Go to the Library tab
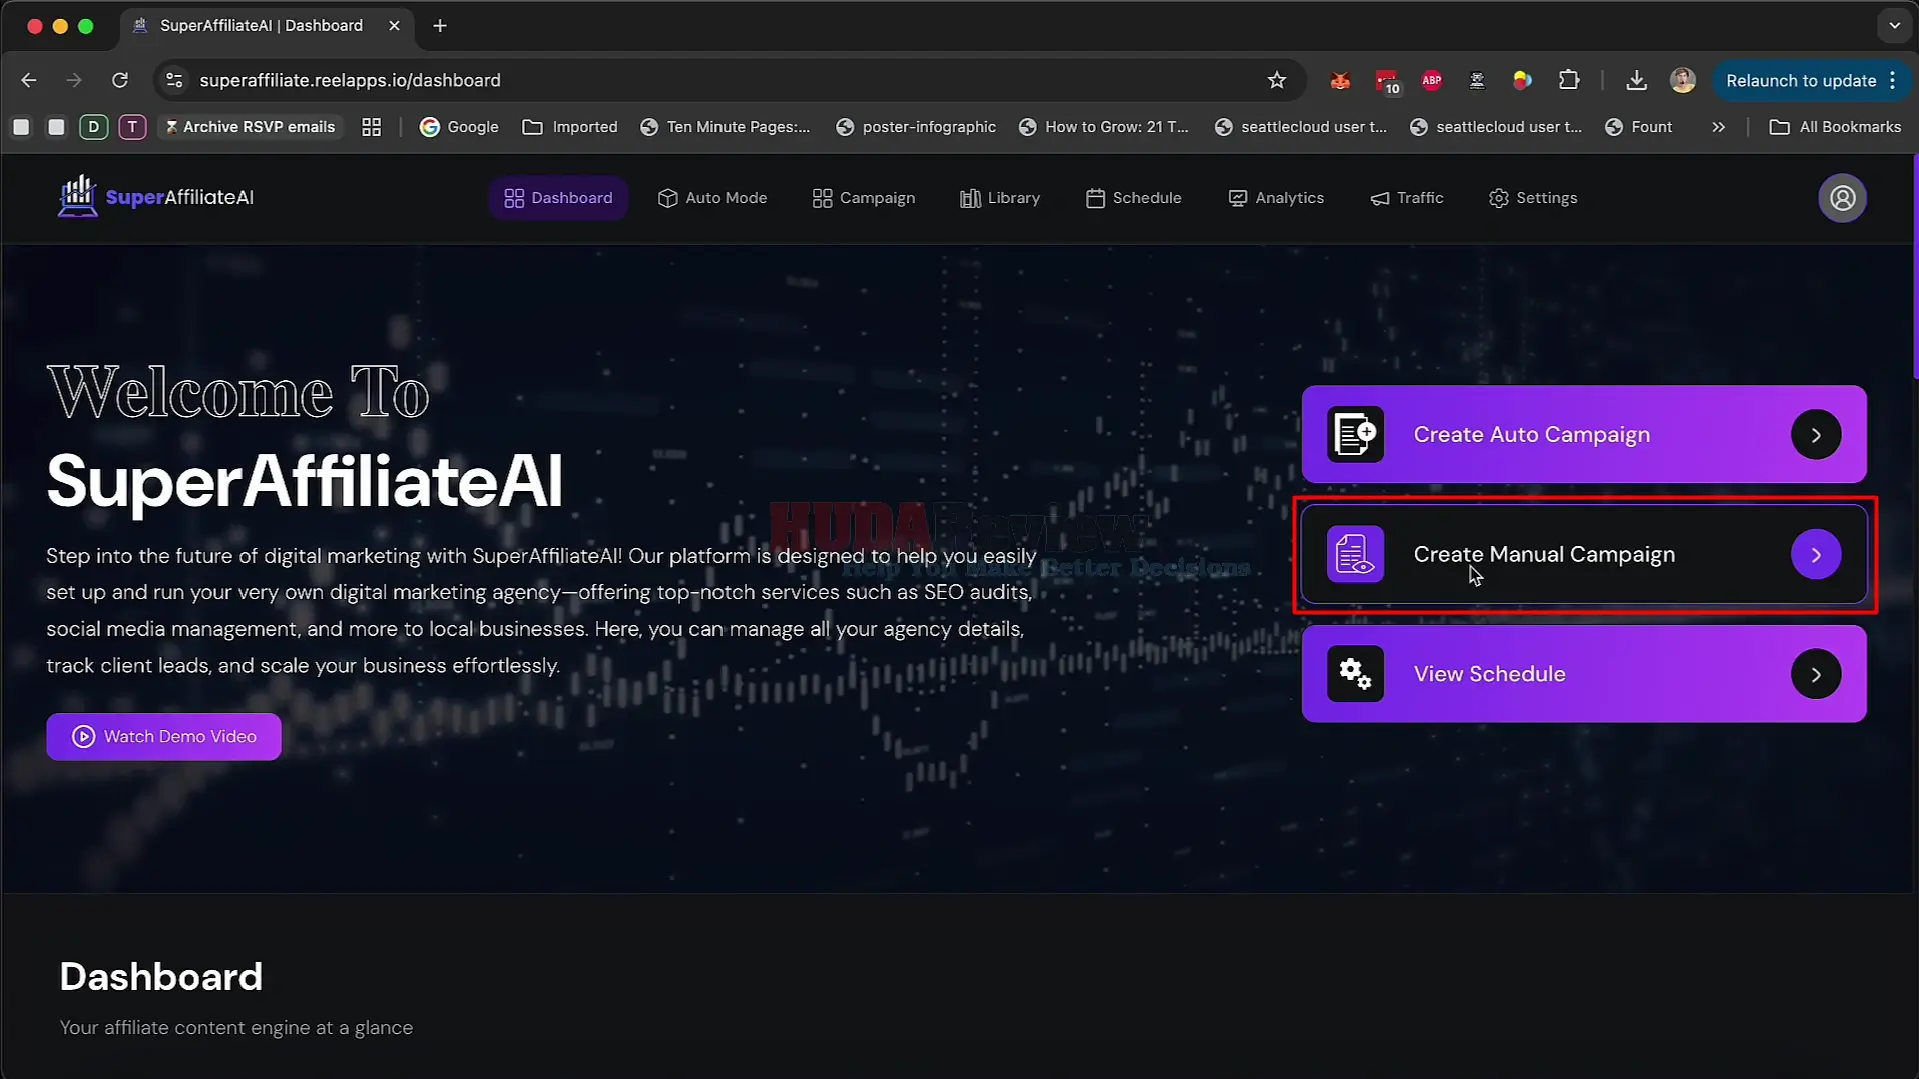The height and width of the screenshot is (1079, 1919). click(1000, 198)
